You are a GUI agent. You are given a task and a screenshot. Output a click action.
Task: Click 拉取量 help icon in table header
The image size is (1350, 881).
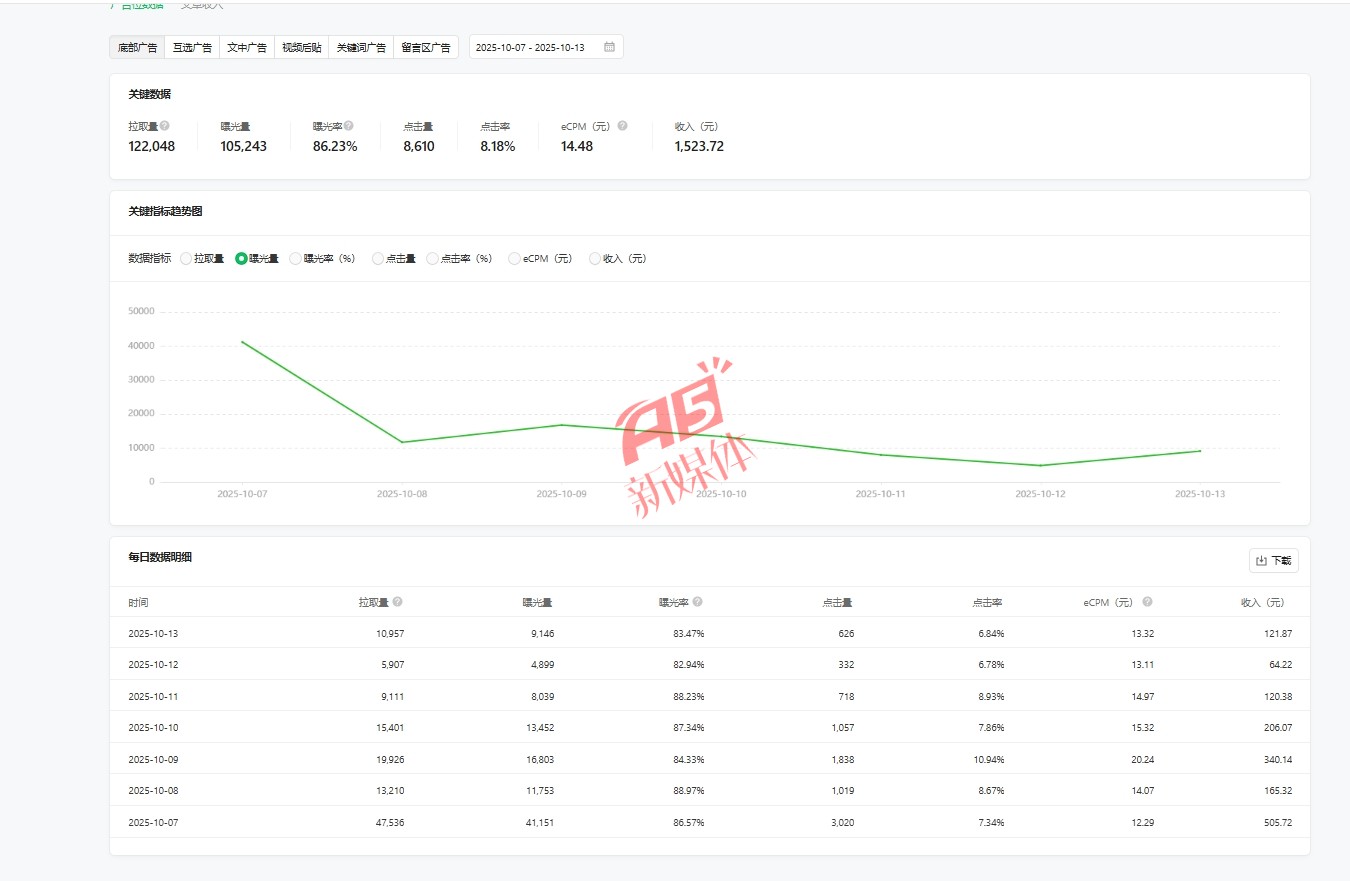pyautogui.click(x=398, y=602)
